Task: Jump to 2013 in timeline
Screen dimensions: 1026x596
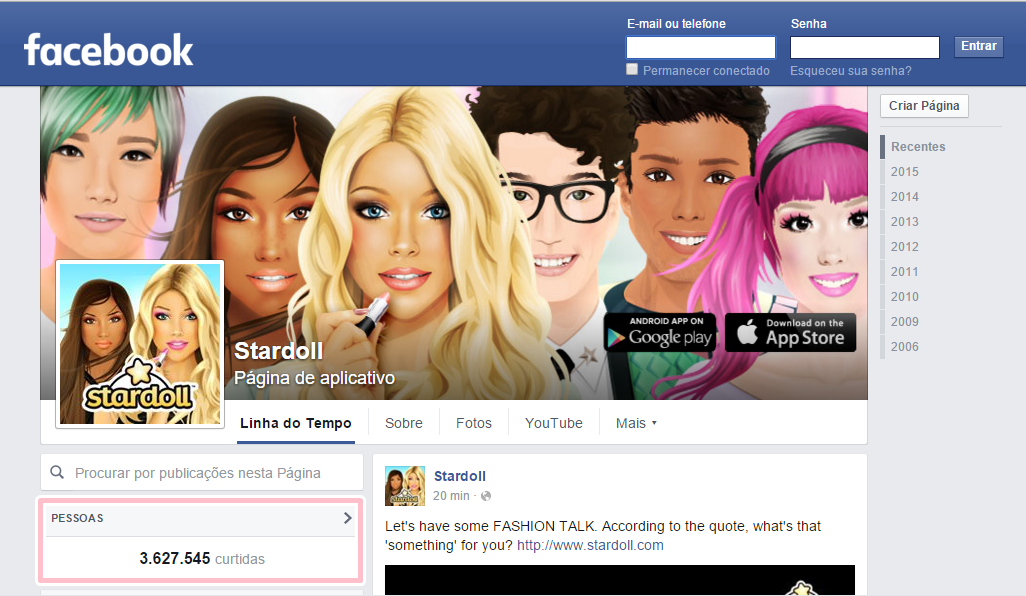Action: [x=904, y=222]
